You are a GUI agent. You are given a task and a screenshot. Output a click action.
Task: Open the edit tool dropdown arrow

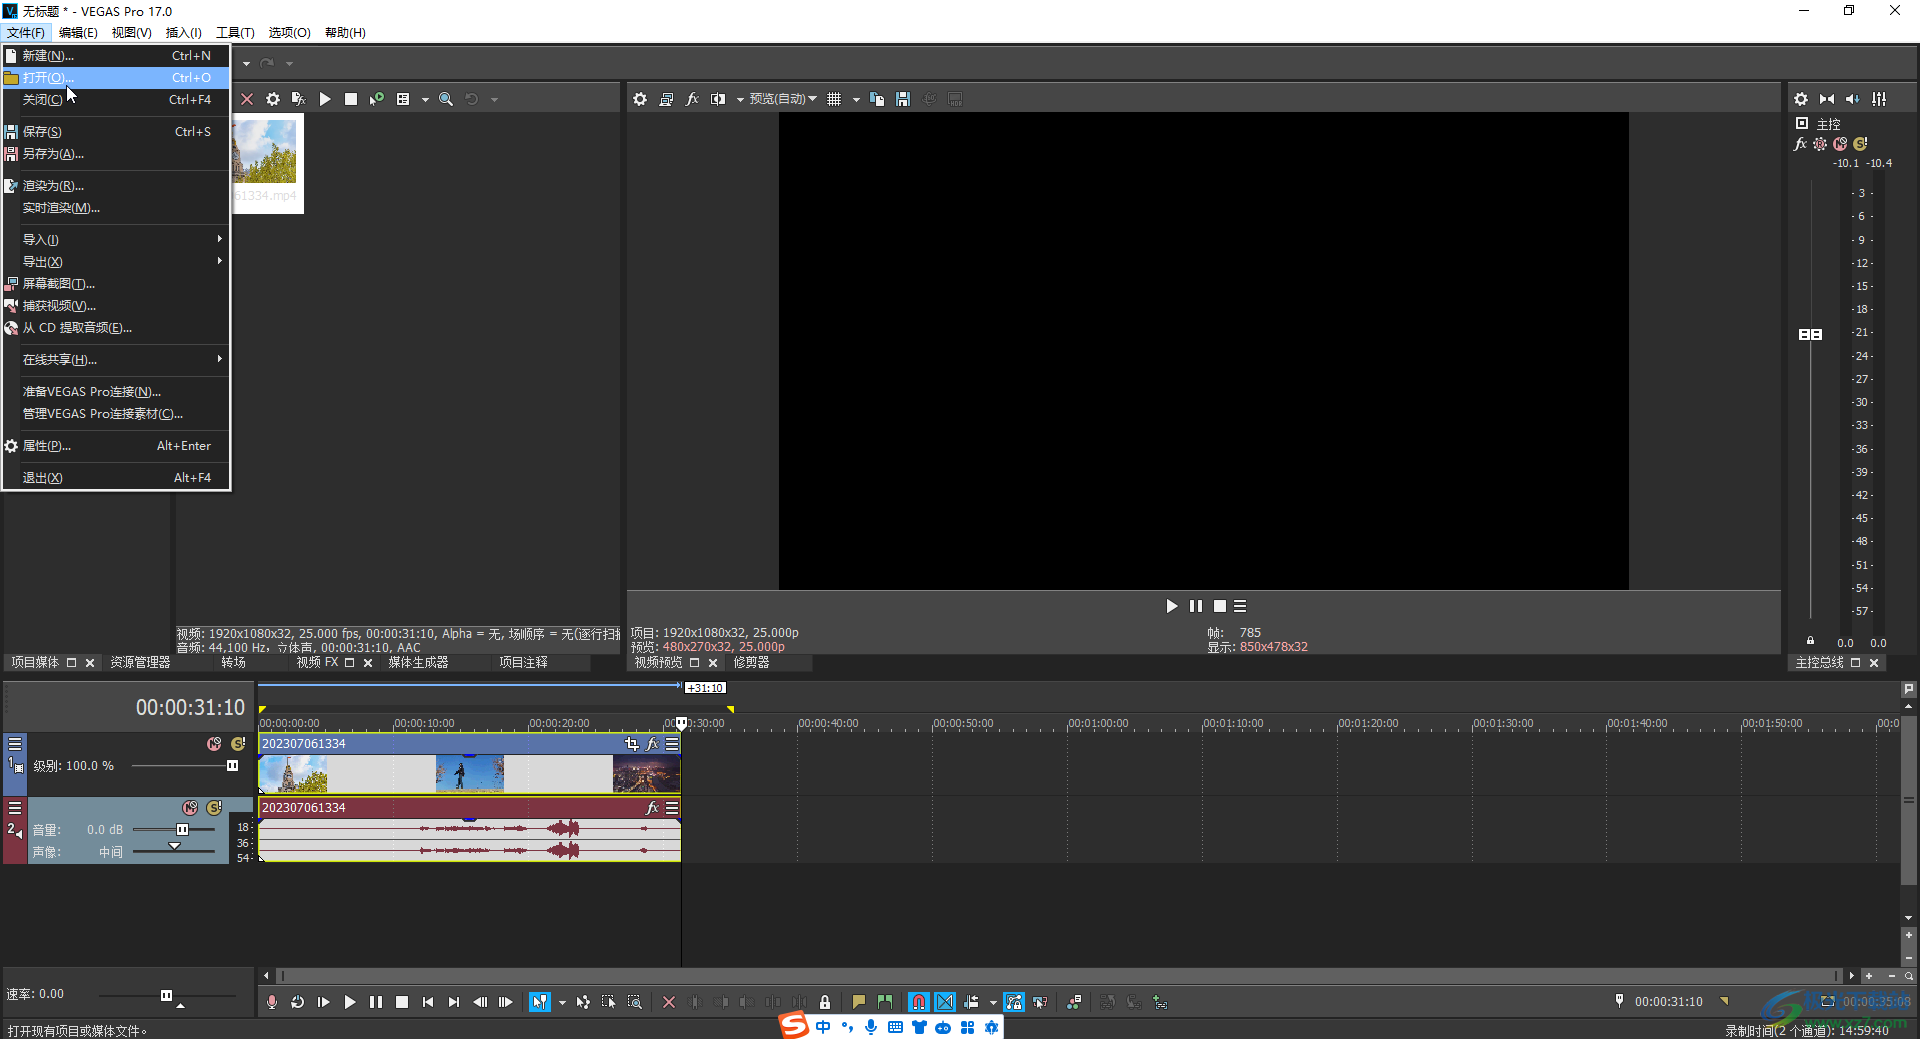pos(562,1002)
